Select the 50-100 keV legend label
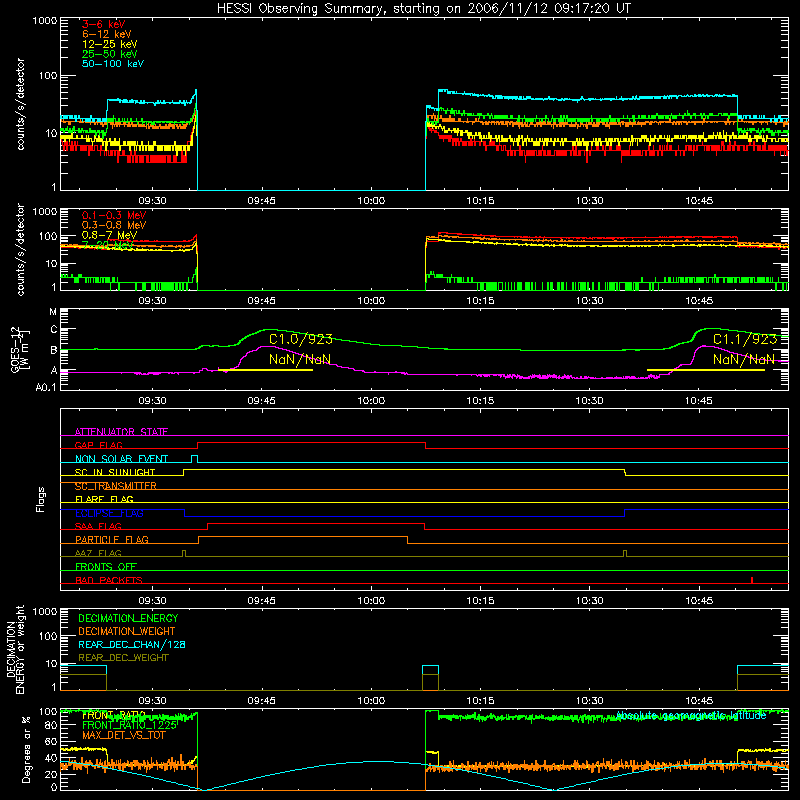 click(113, 64)
